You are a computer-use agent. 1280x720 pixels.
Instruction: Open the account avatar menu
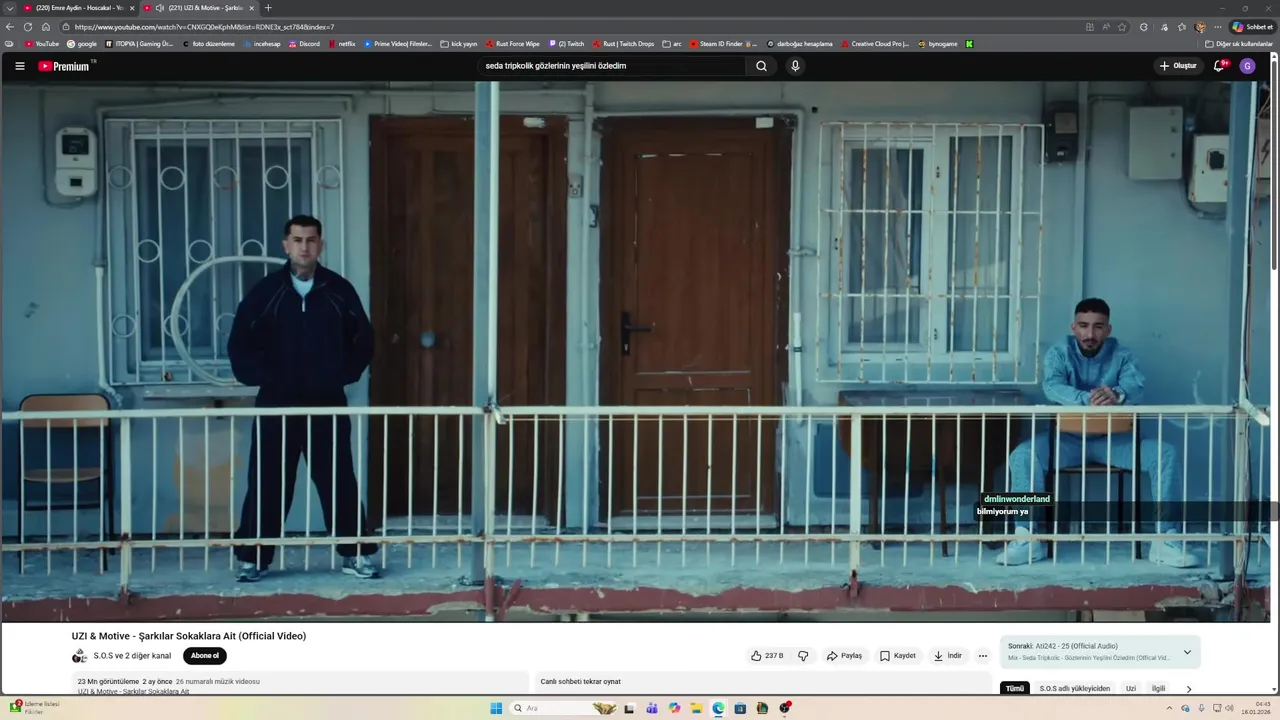[1247, 66]
